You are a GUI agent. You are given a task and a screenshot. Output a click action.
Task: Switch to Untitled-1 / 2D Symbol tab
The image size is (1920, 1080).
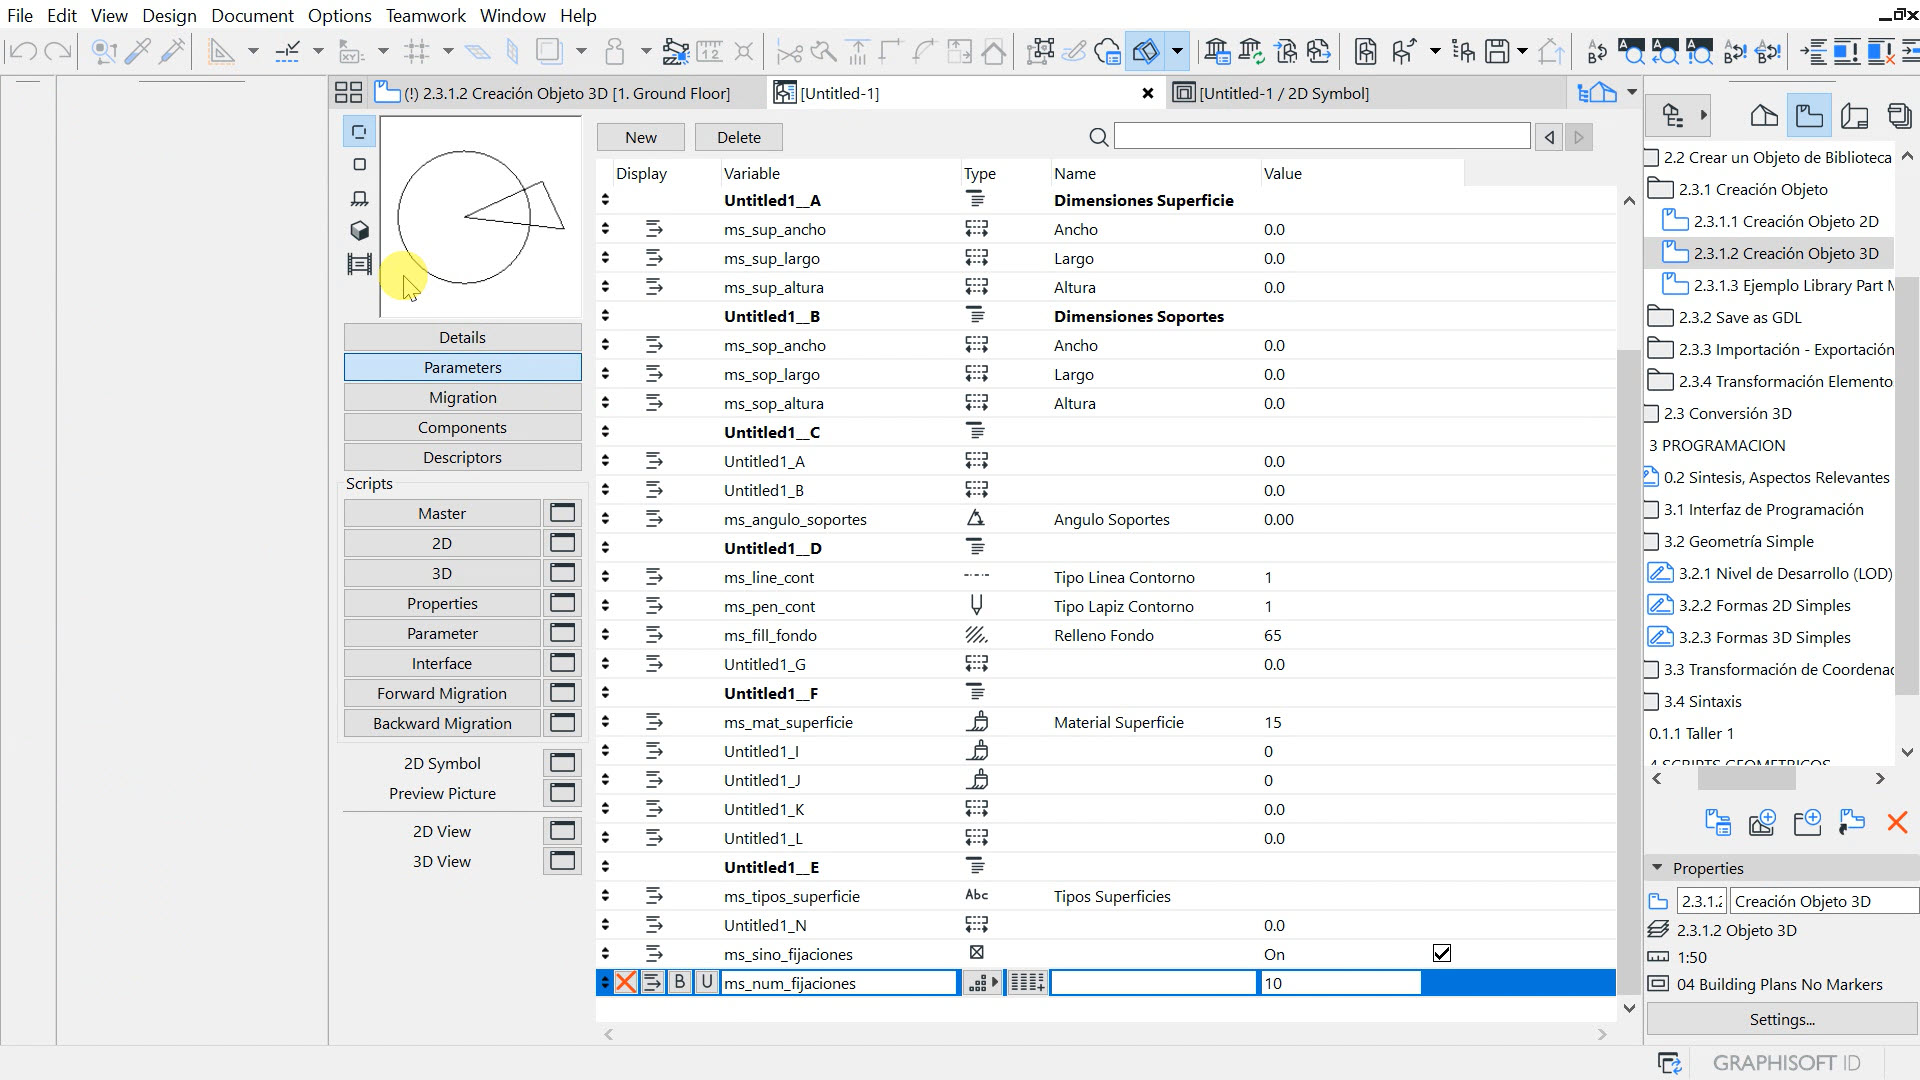coord(1283,93)
